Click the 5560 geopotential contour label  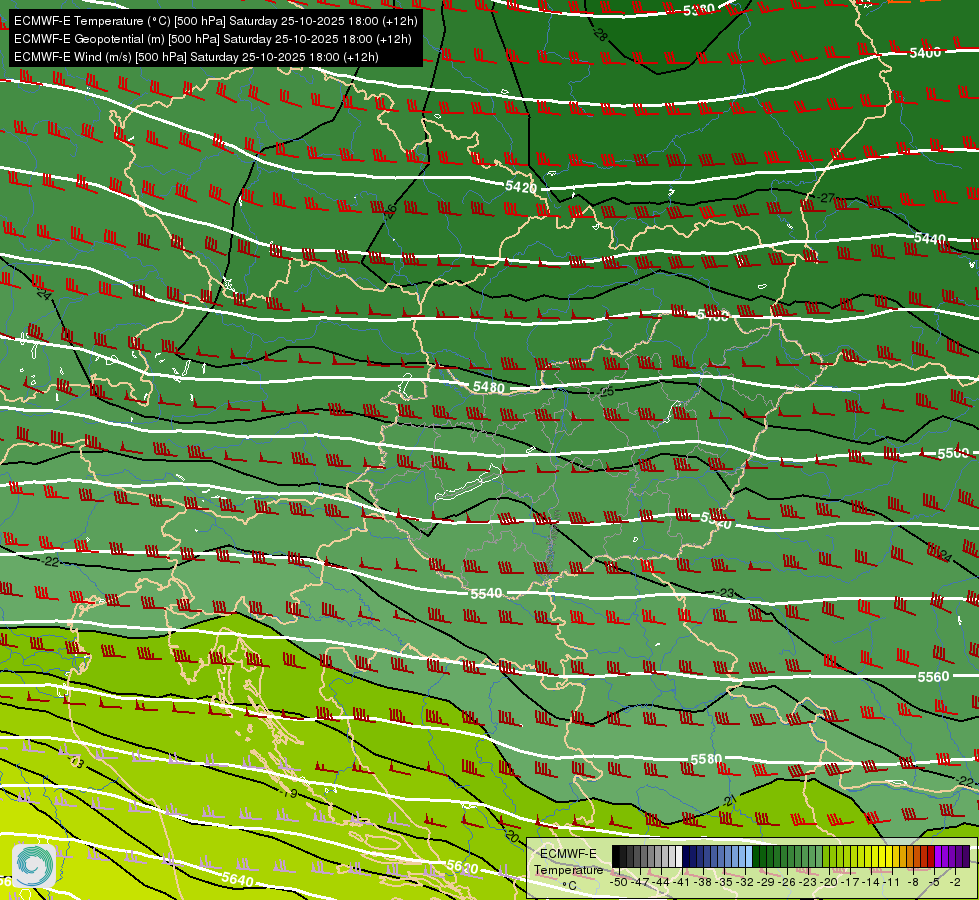click(x=933, y=676)
